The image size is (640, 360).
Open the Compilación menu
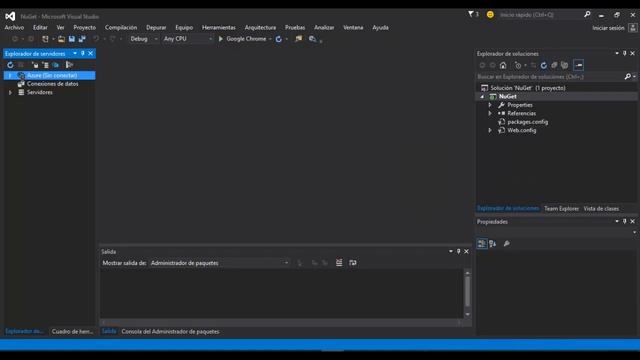coord(121,27)
